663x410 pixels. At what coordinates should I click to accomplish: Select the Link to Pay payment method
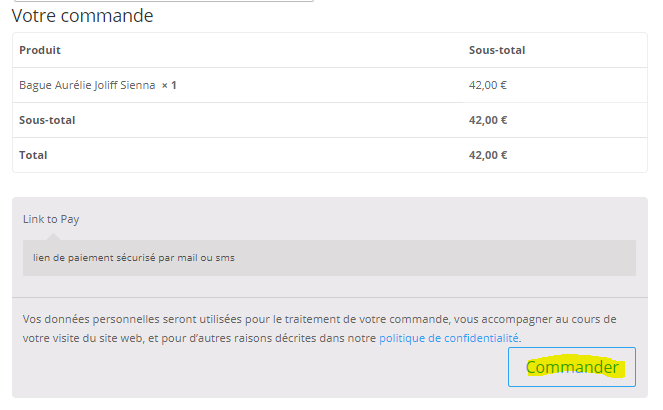pos(51,219)
